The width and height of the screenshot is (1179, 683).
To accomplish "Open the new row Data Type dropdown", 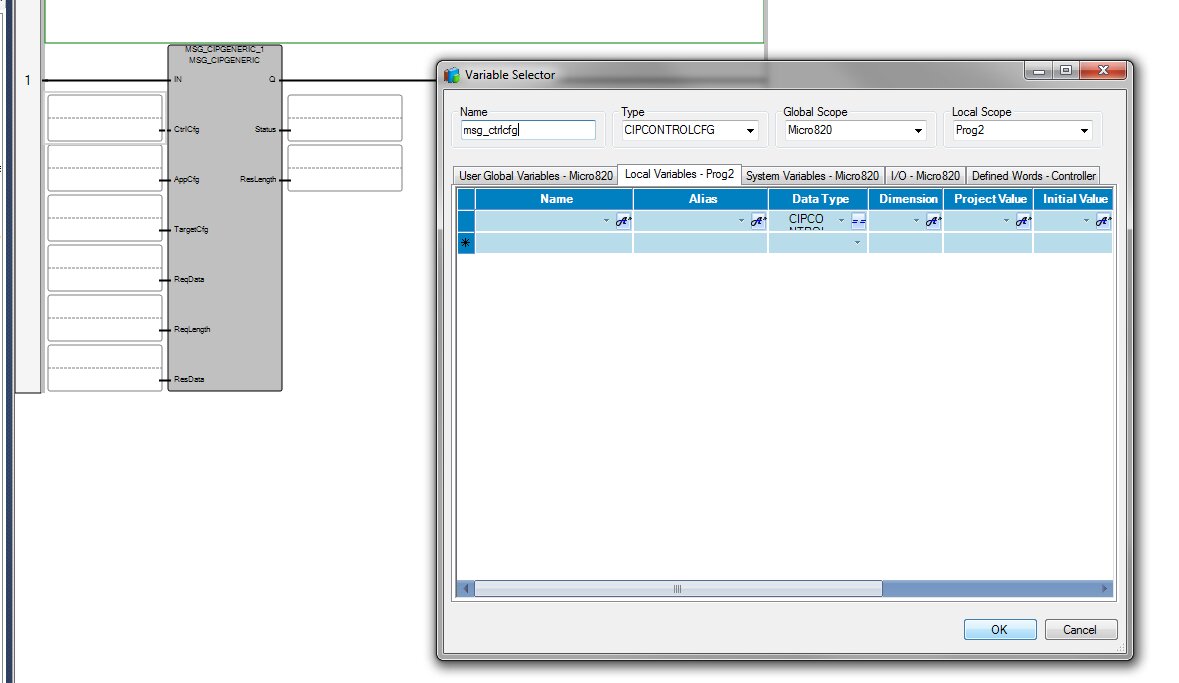I will tap(857, 243).
